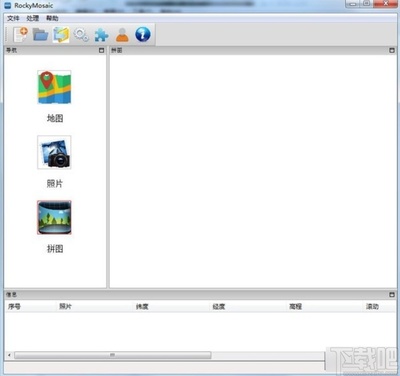Viewport: 400px width, 376px height.
Task: Click the new project document icon
Action: [x=20, y=34]
